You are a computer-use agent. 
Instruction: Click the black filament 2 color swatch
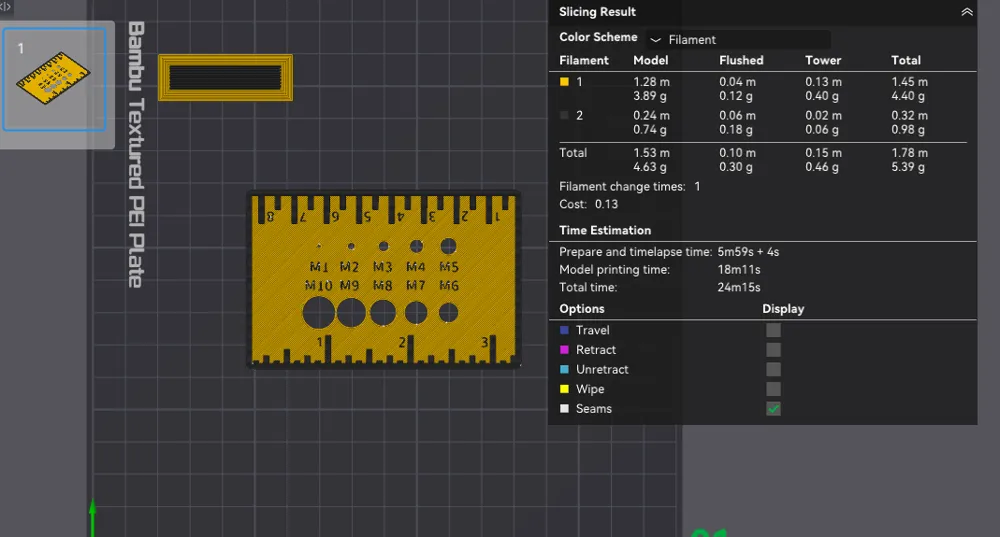click(564, 115)
